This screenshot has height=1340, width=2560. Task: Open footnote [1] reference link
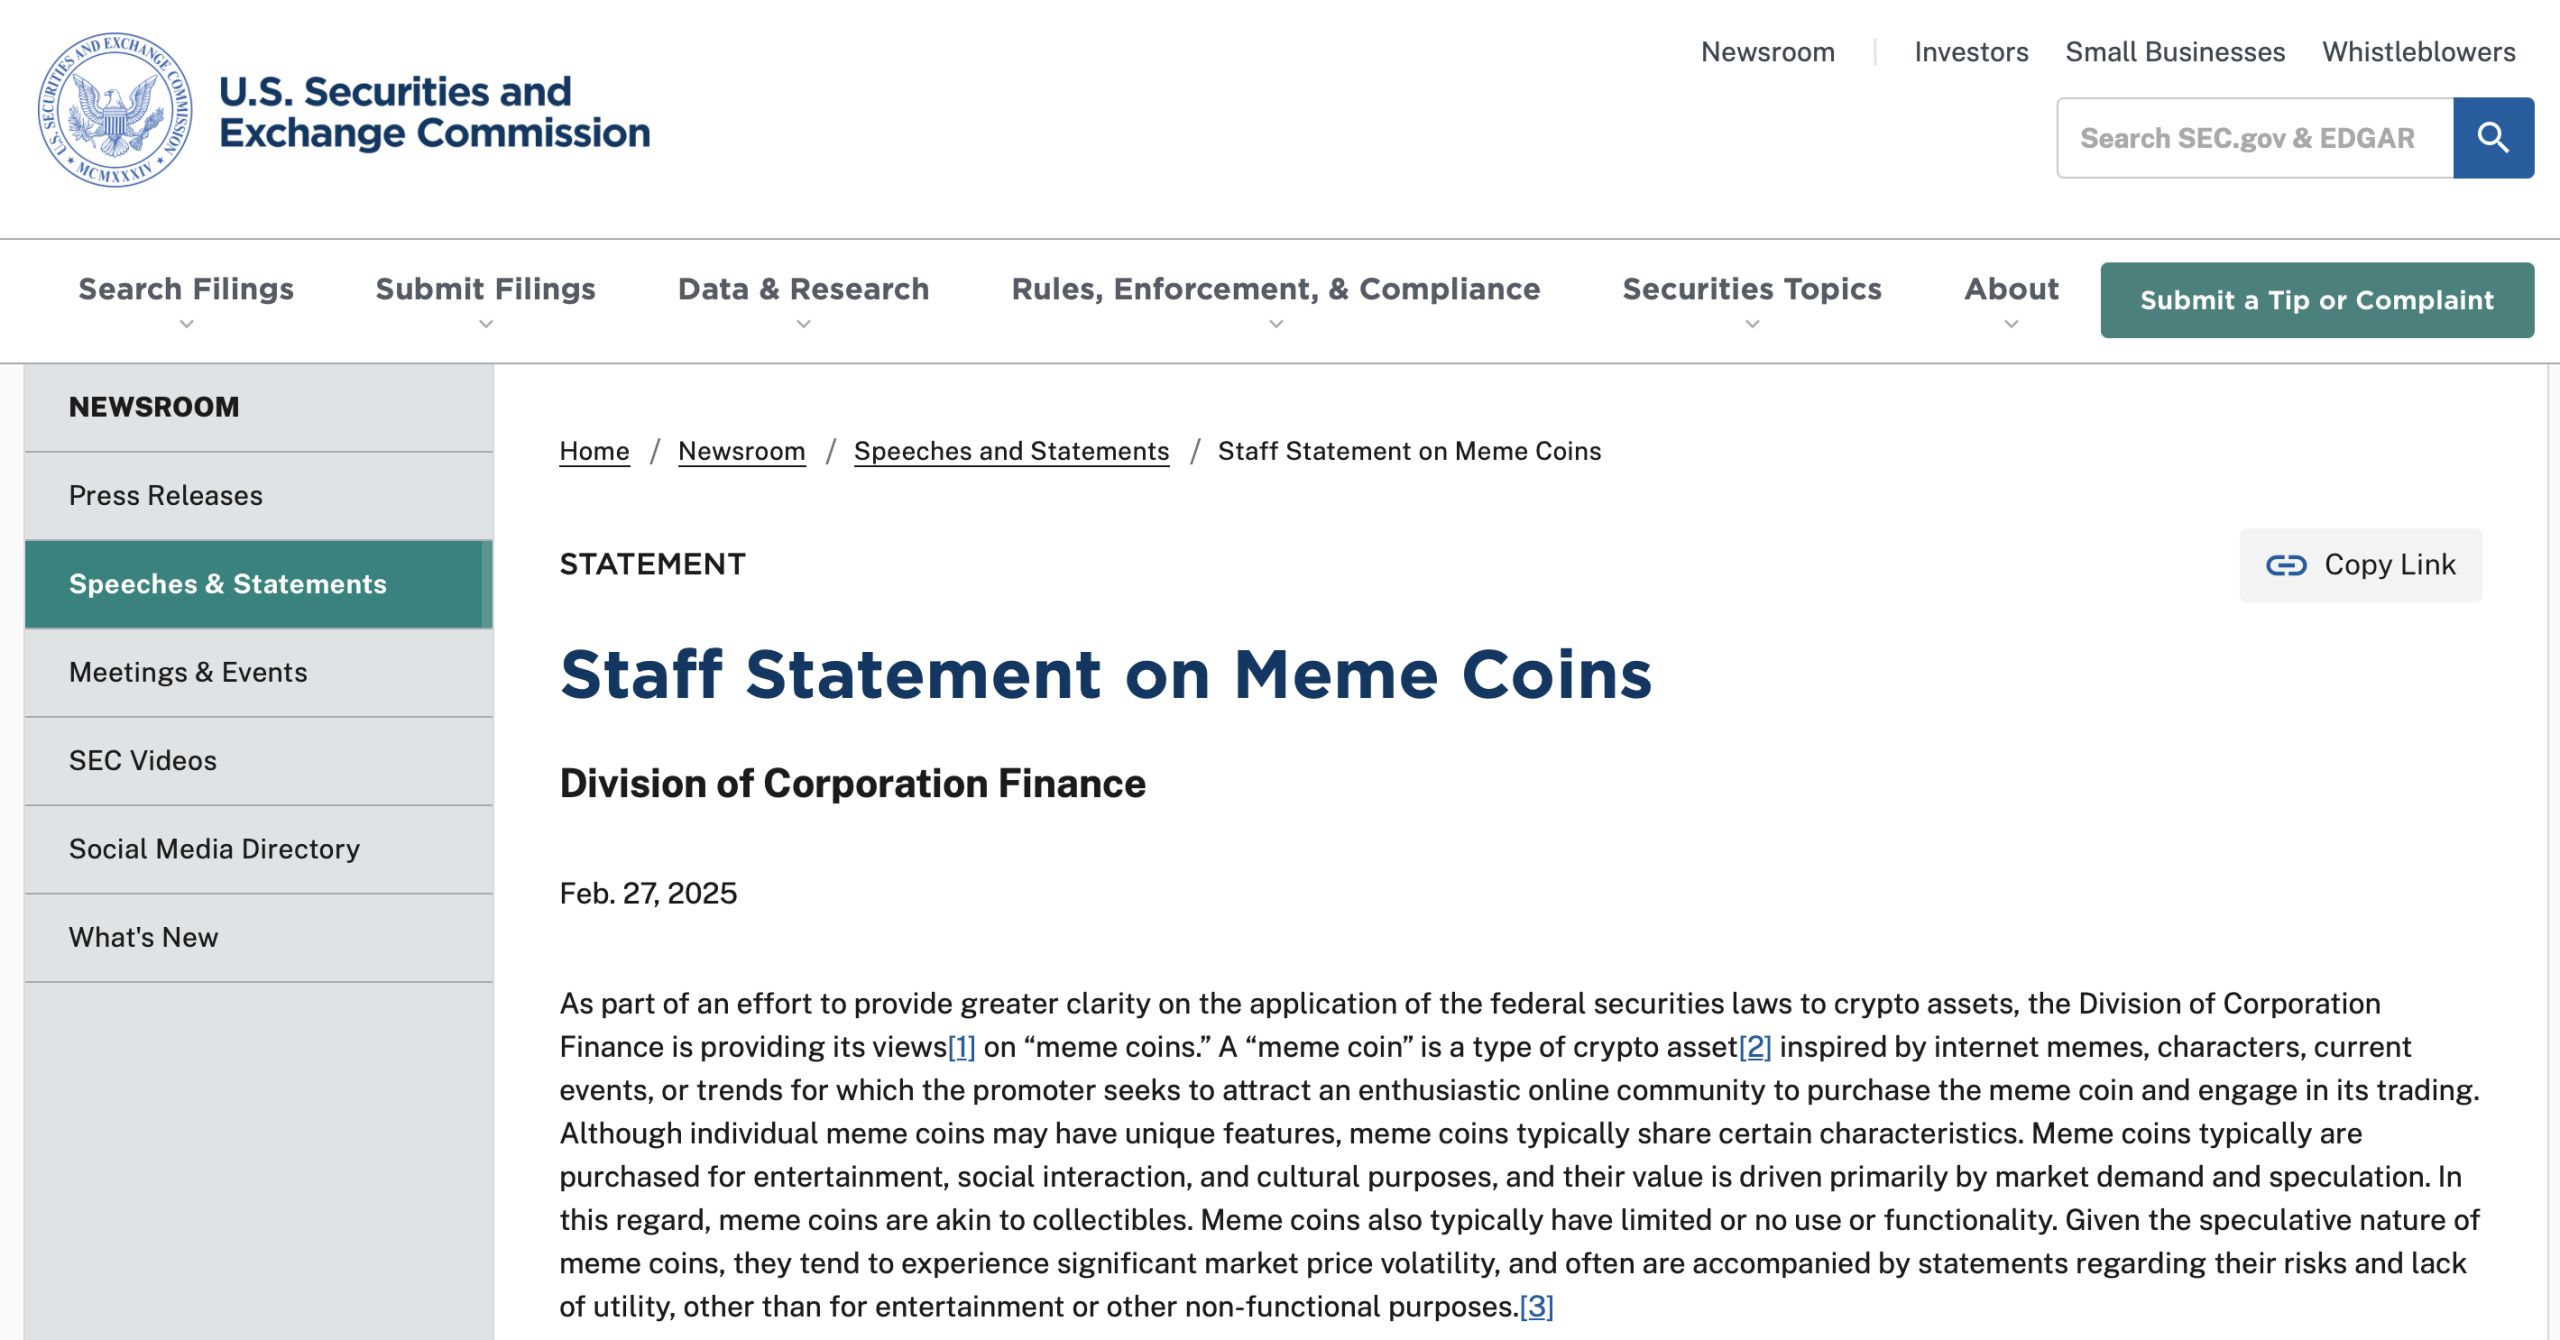[961, 1047]
